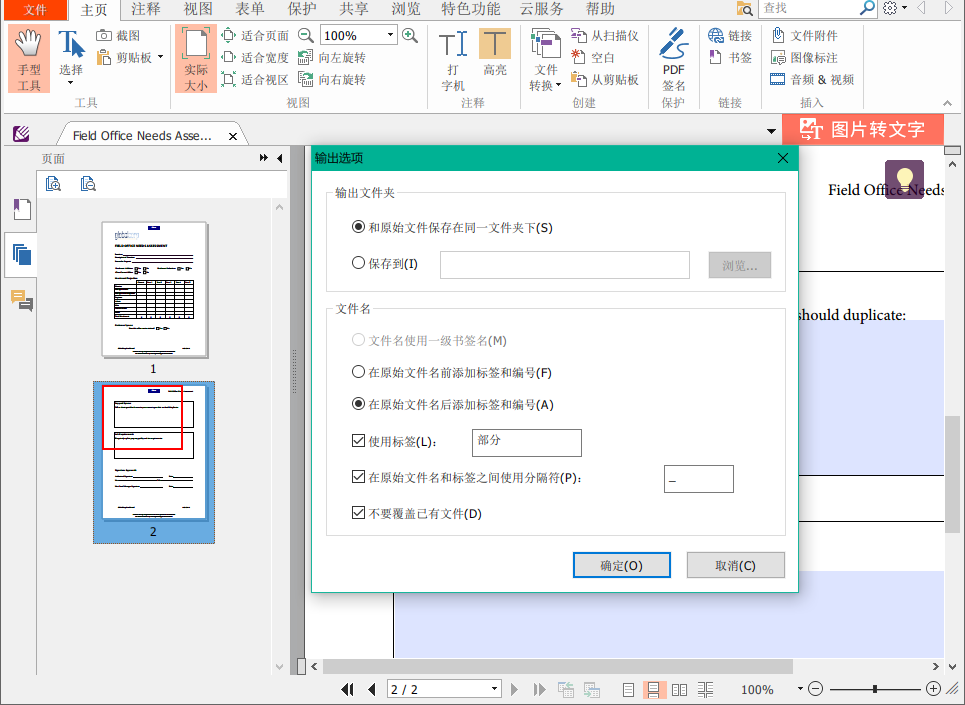
Task: Switch to the Protect (保护) tab
Action: 302,9
